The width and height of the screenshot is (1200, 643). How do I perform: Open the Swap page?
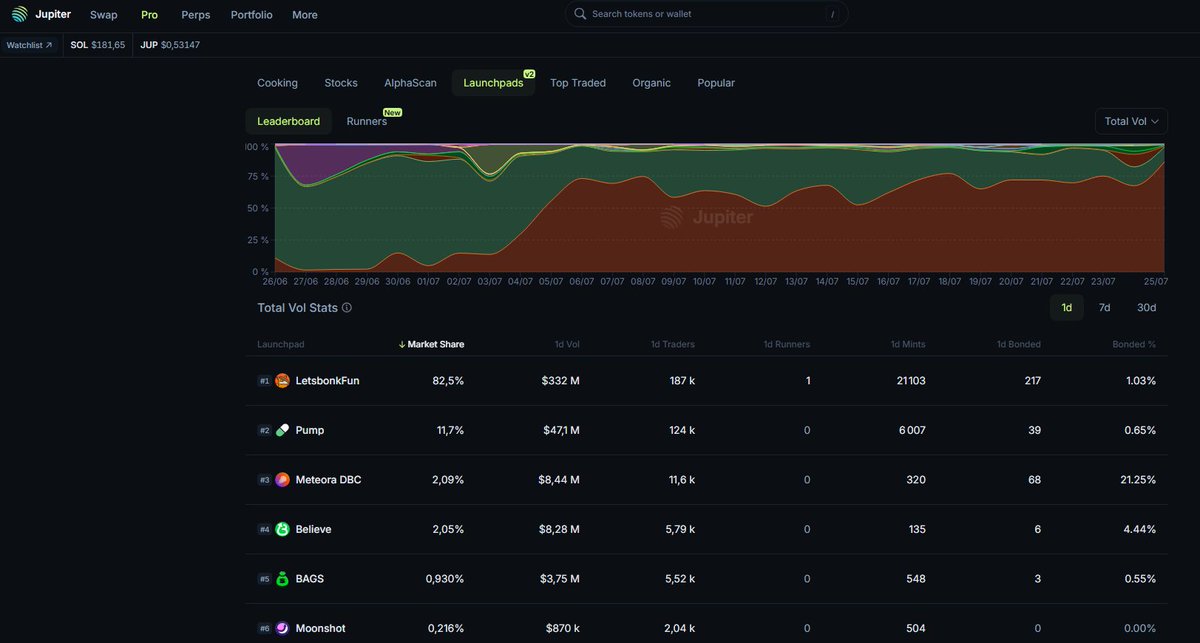[x=103, y=15]
